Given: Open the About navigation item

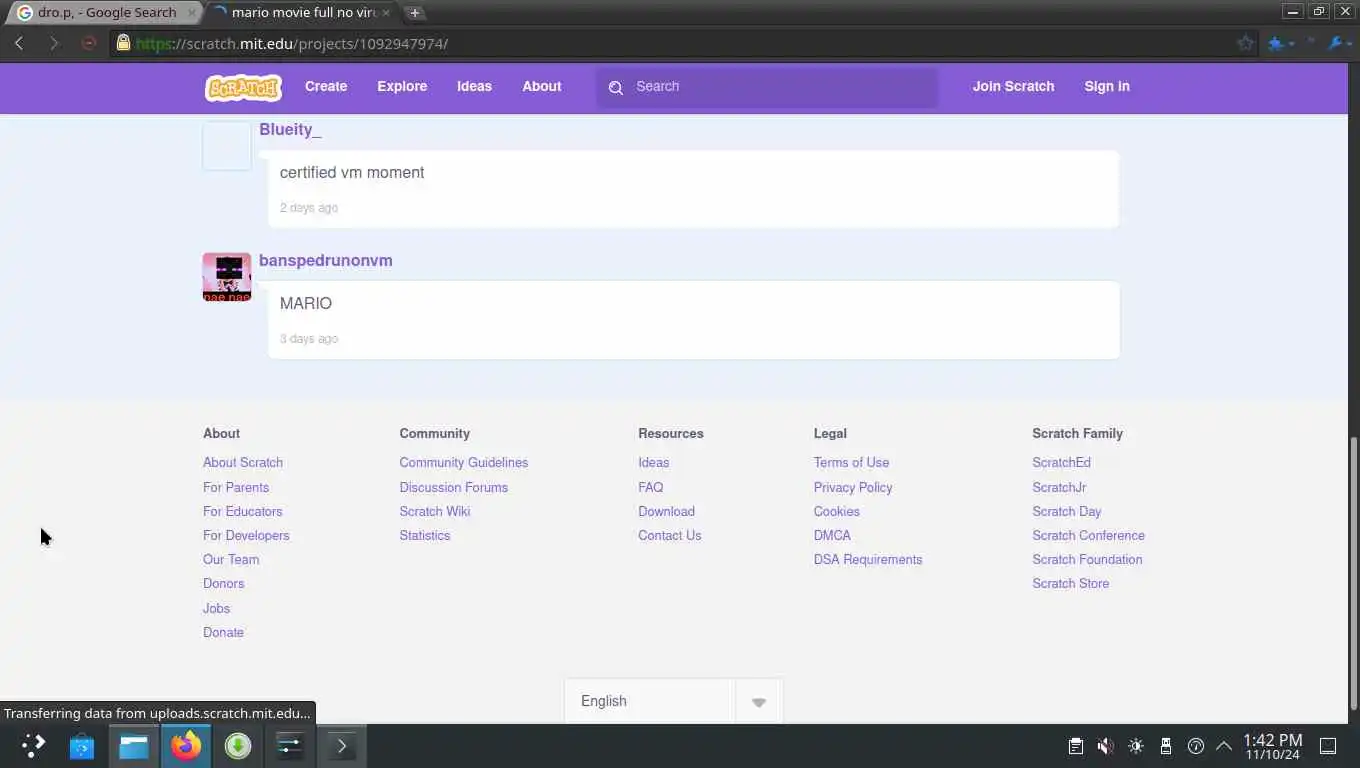Looking at the screenshot, I should click(x=542, y=87).
